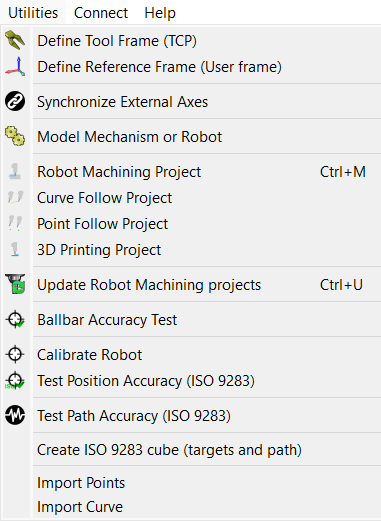Click the chain-link Synchronize External Axes icon
Screen dimensions: 381x521
15,101
